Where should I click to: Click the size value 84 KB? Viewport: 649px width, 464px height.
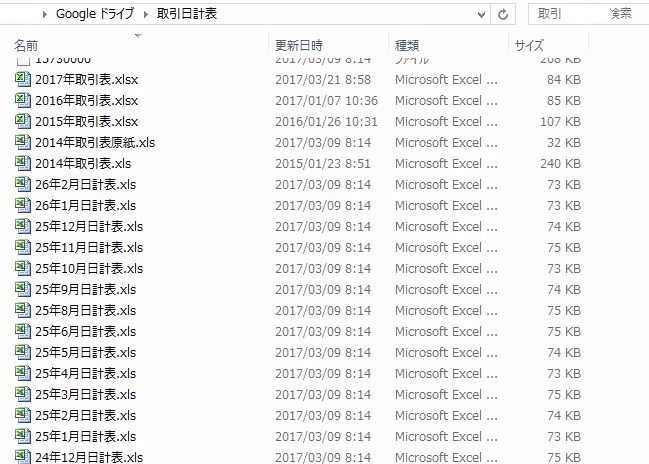click(564, 79)
